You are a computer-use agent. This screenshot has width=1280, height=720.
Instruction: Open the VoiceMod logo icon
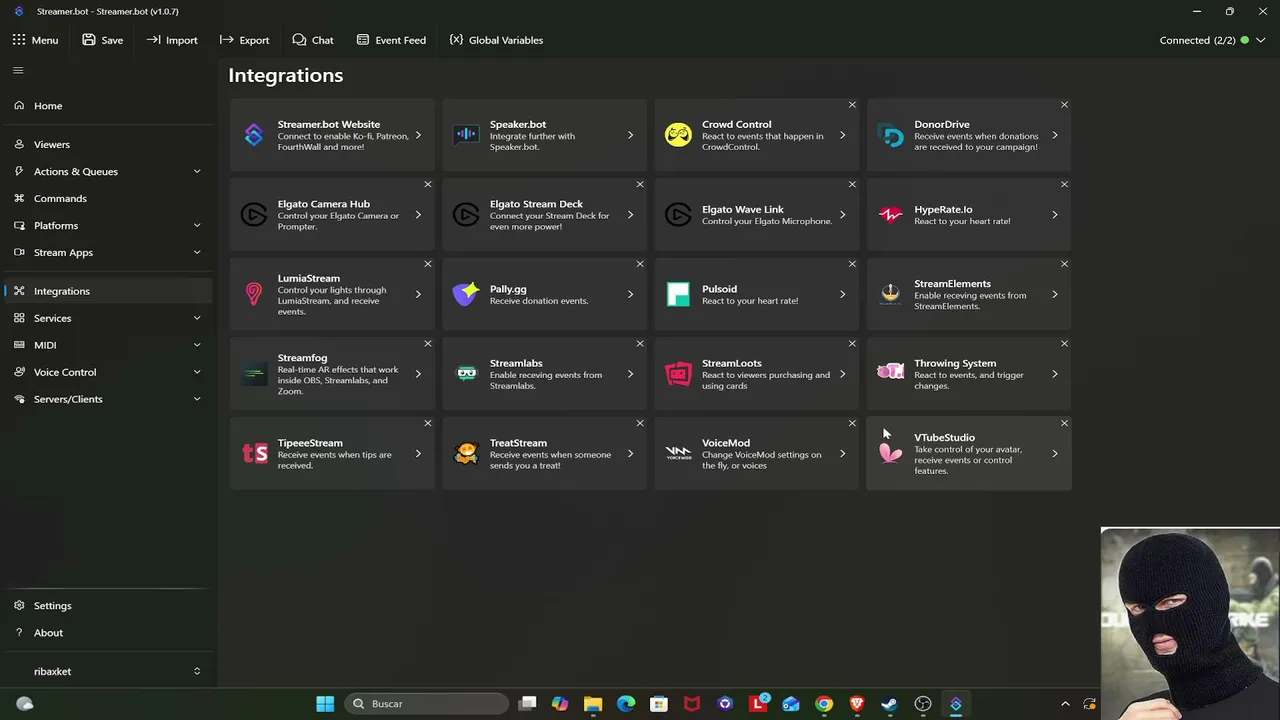pos(678,453)
